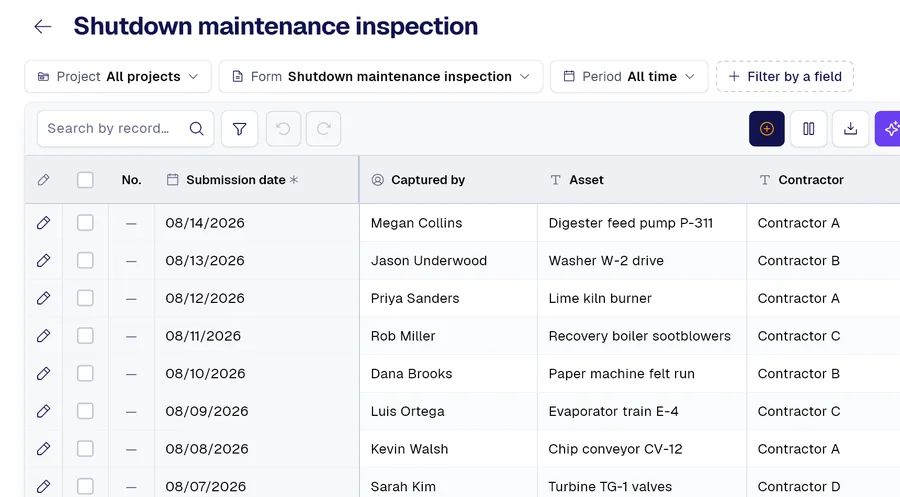This screenshot has width=900, height=497.
Task: Click the Chip conveyor CV-12 cell
Action: coord(642,449)
